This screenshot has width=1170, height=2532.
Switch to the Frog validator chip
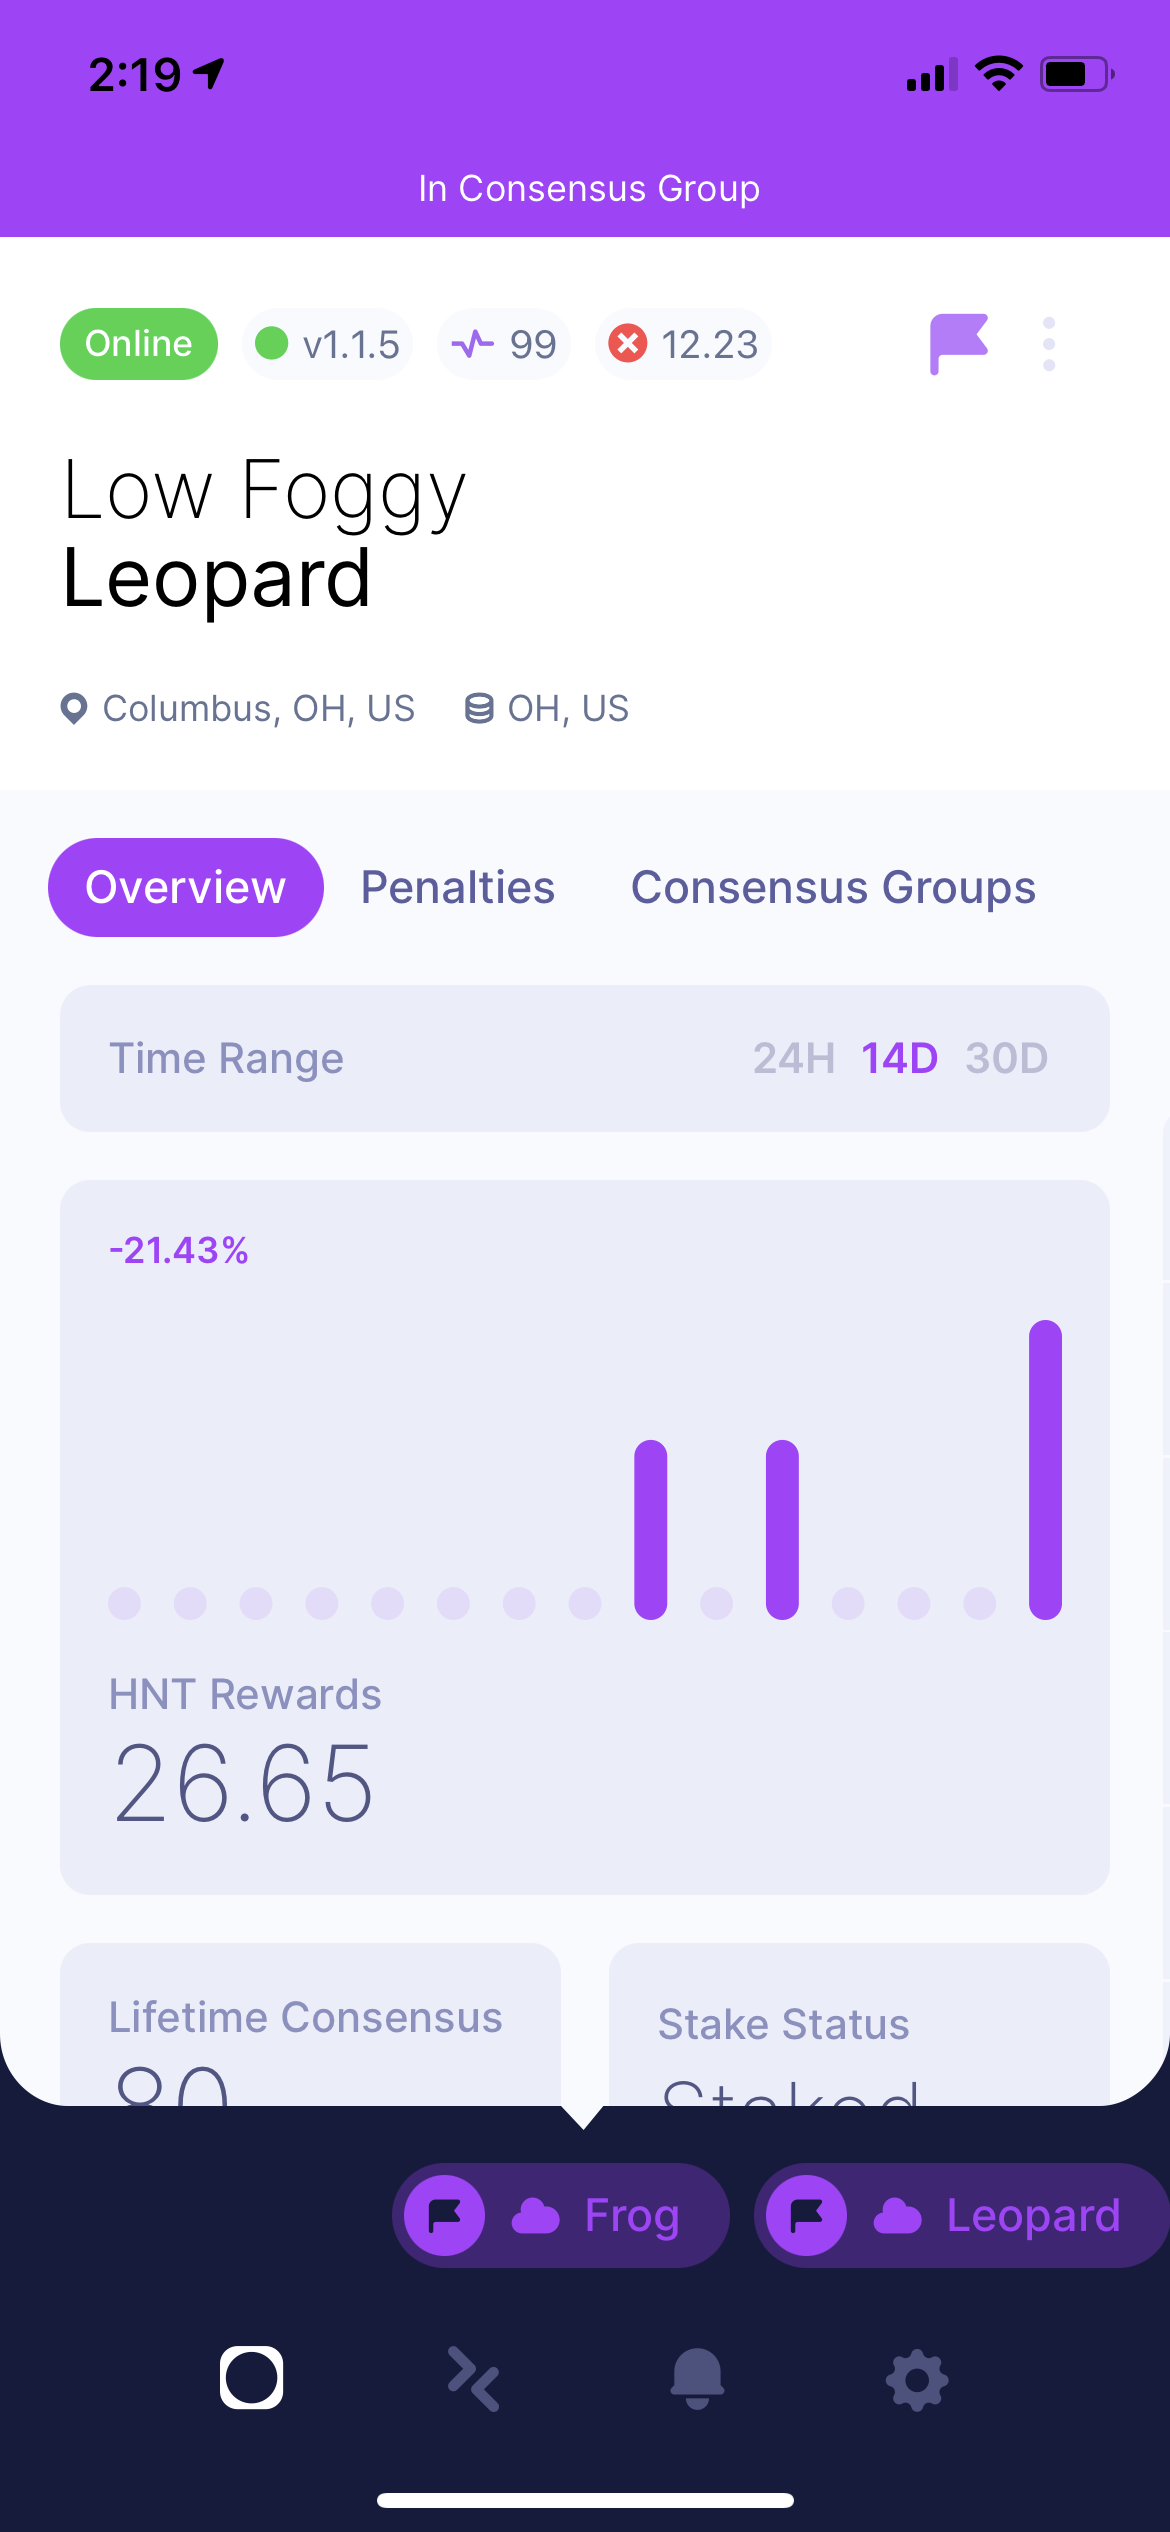560,2215
